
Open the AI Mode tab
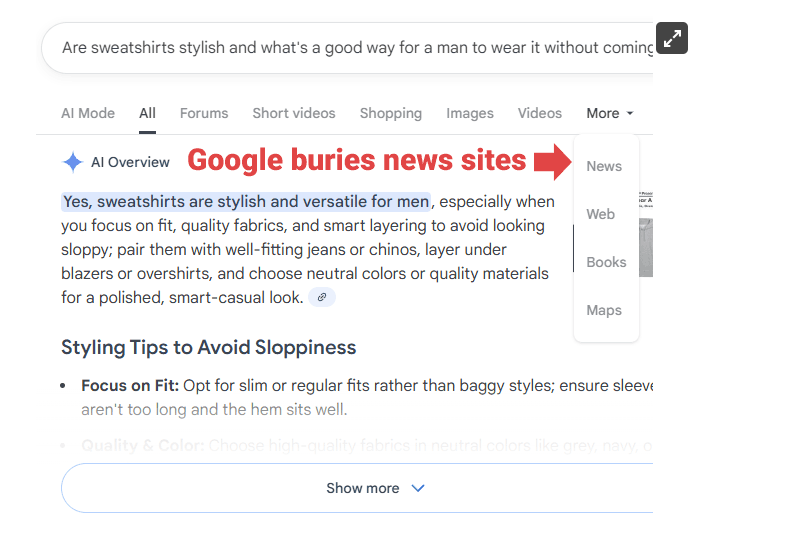pos(88,114)
